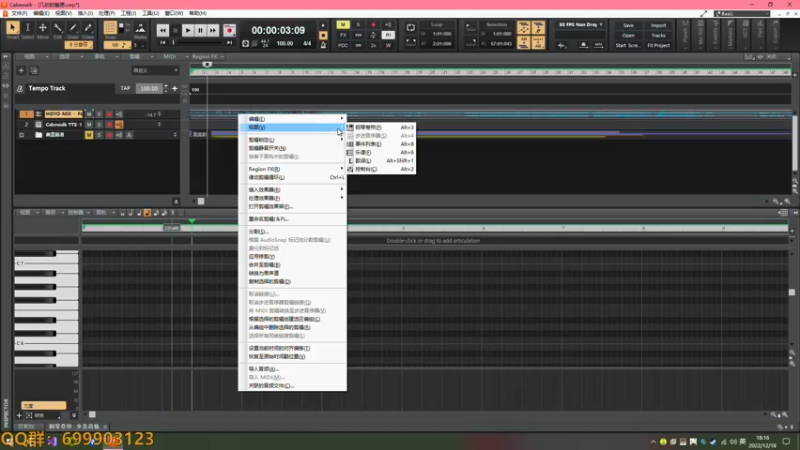Open the MIDI menu in track view
Screen dimensions: 800x450
click(172, 57)
